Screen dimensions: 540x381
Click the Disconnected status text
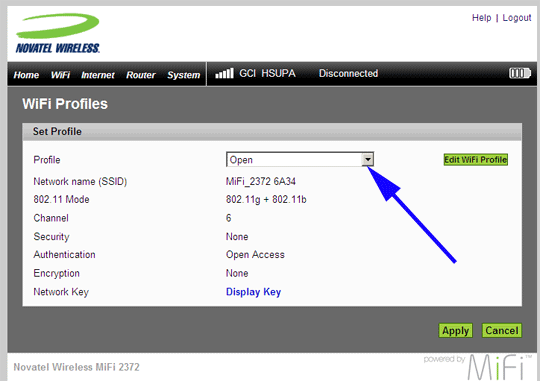pos(348,73)
